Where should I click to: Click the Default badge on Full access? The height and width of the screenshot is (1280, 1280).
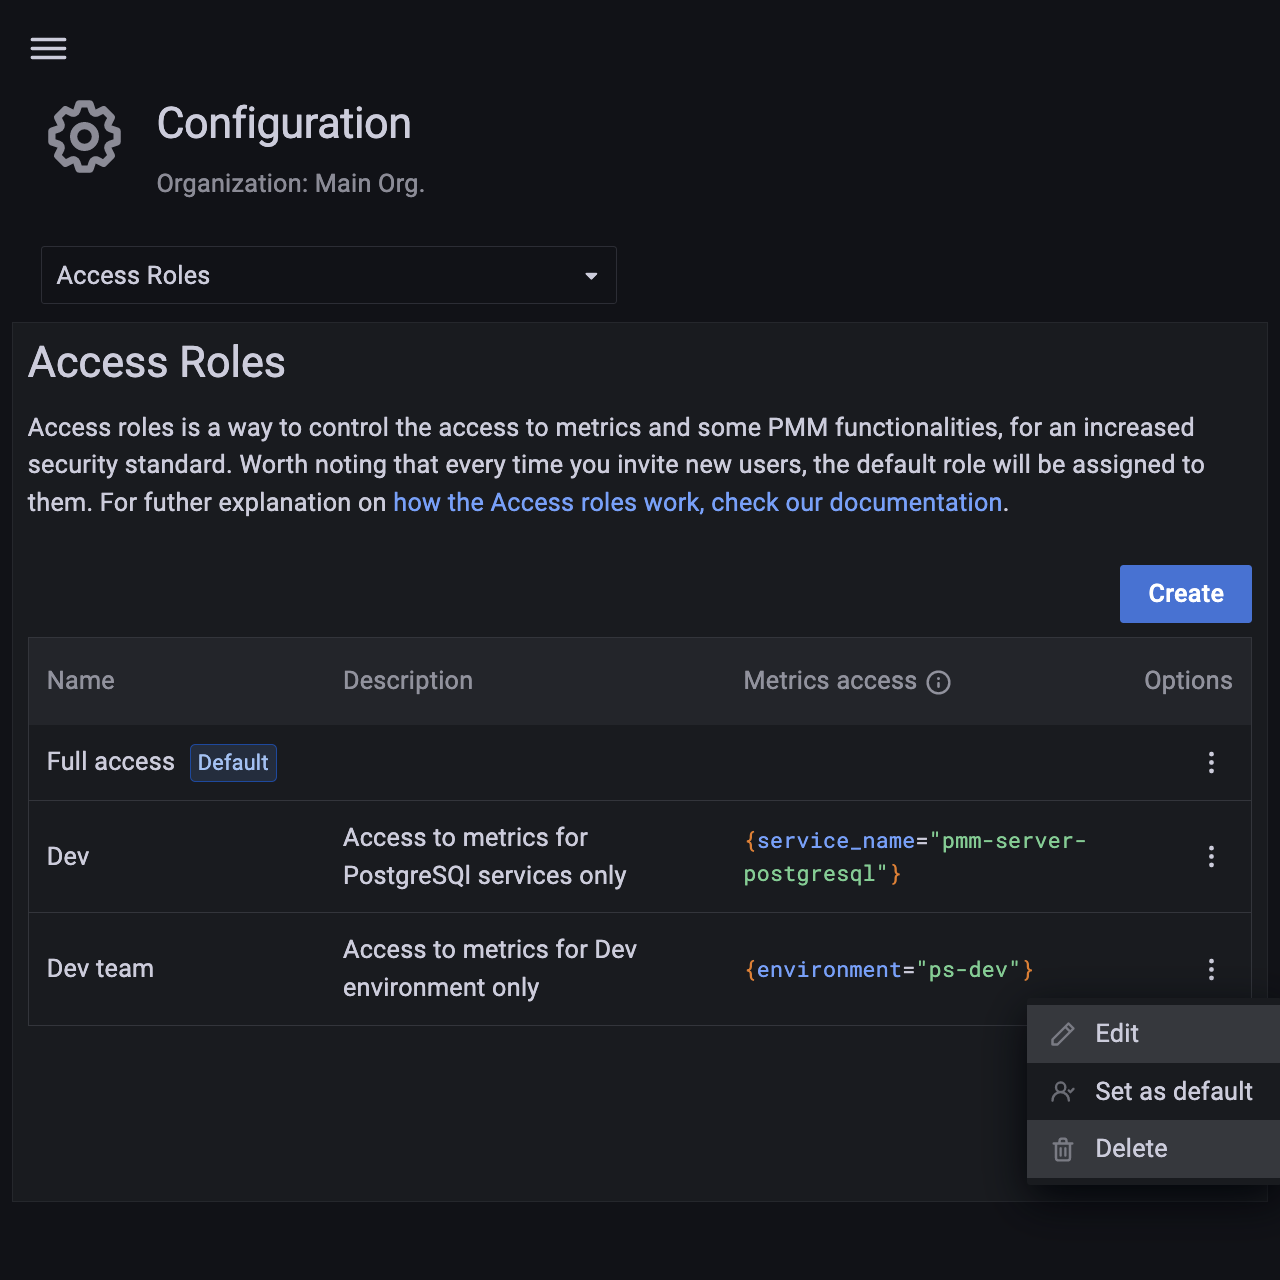point(233,763)
